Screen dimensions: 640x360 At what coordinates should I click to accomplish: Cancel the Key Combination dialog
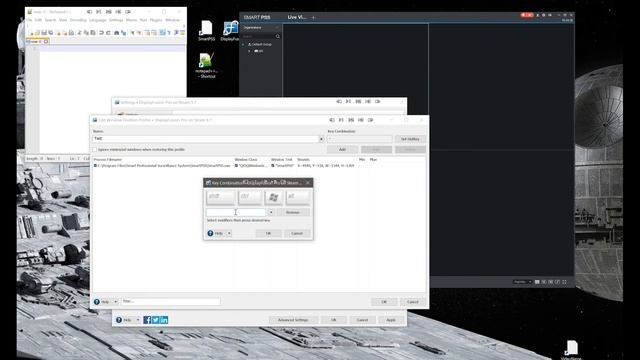click(x=297, y=233)
